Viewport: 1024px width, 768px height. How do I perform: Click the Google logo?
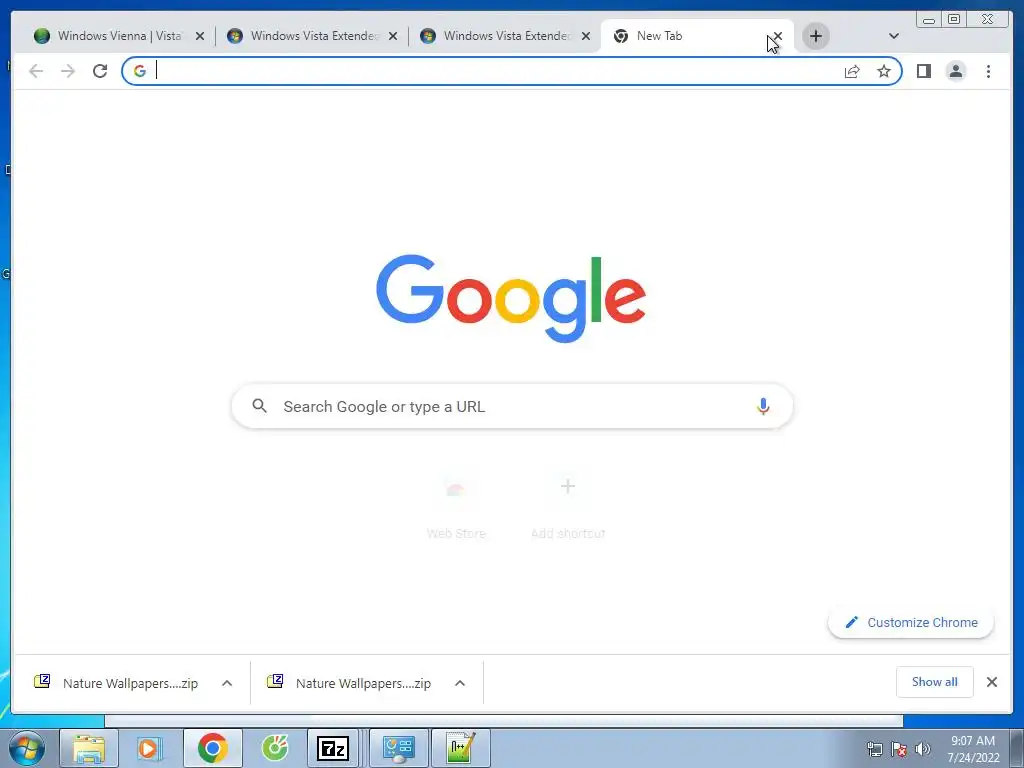(511, 298)
